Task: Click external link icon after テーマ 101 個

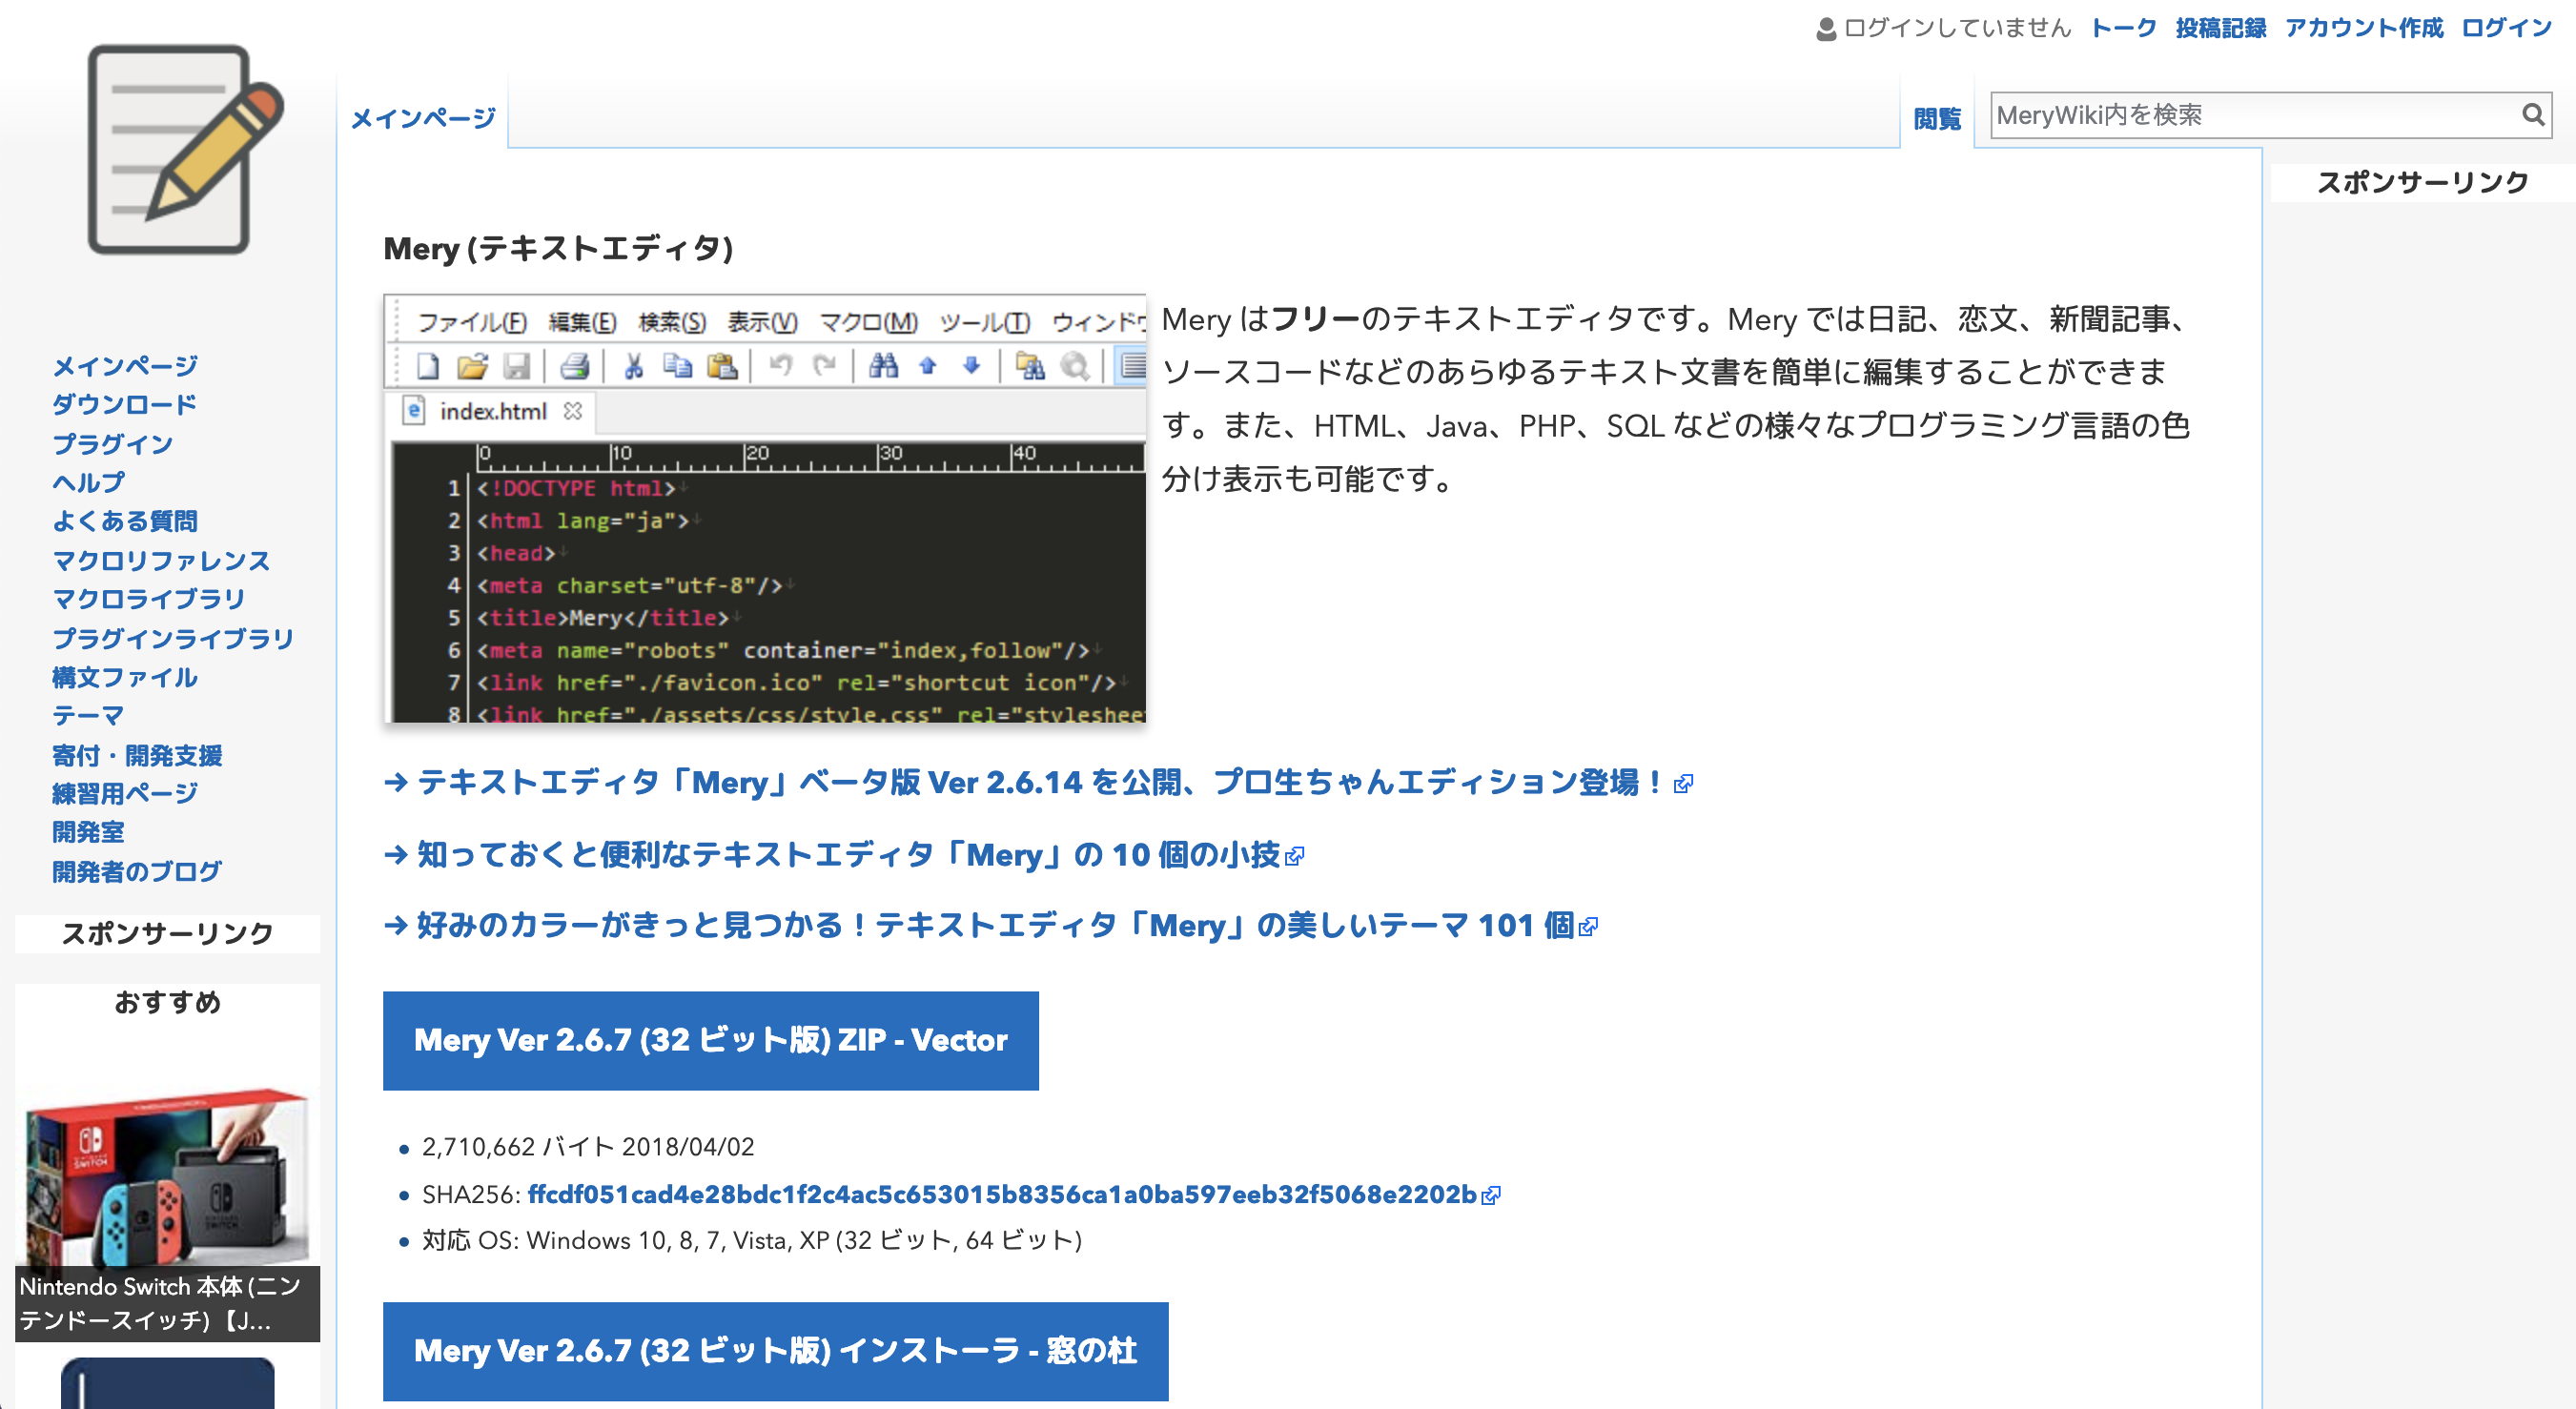Action: pos(1588,928)
